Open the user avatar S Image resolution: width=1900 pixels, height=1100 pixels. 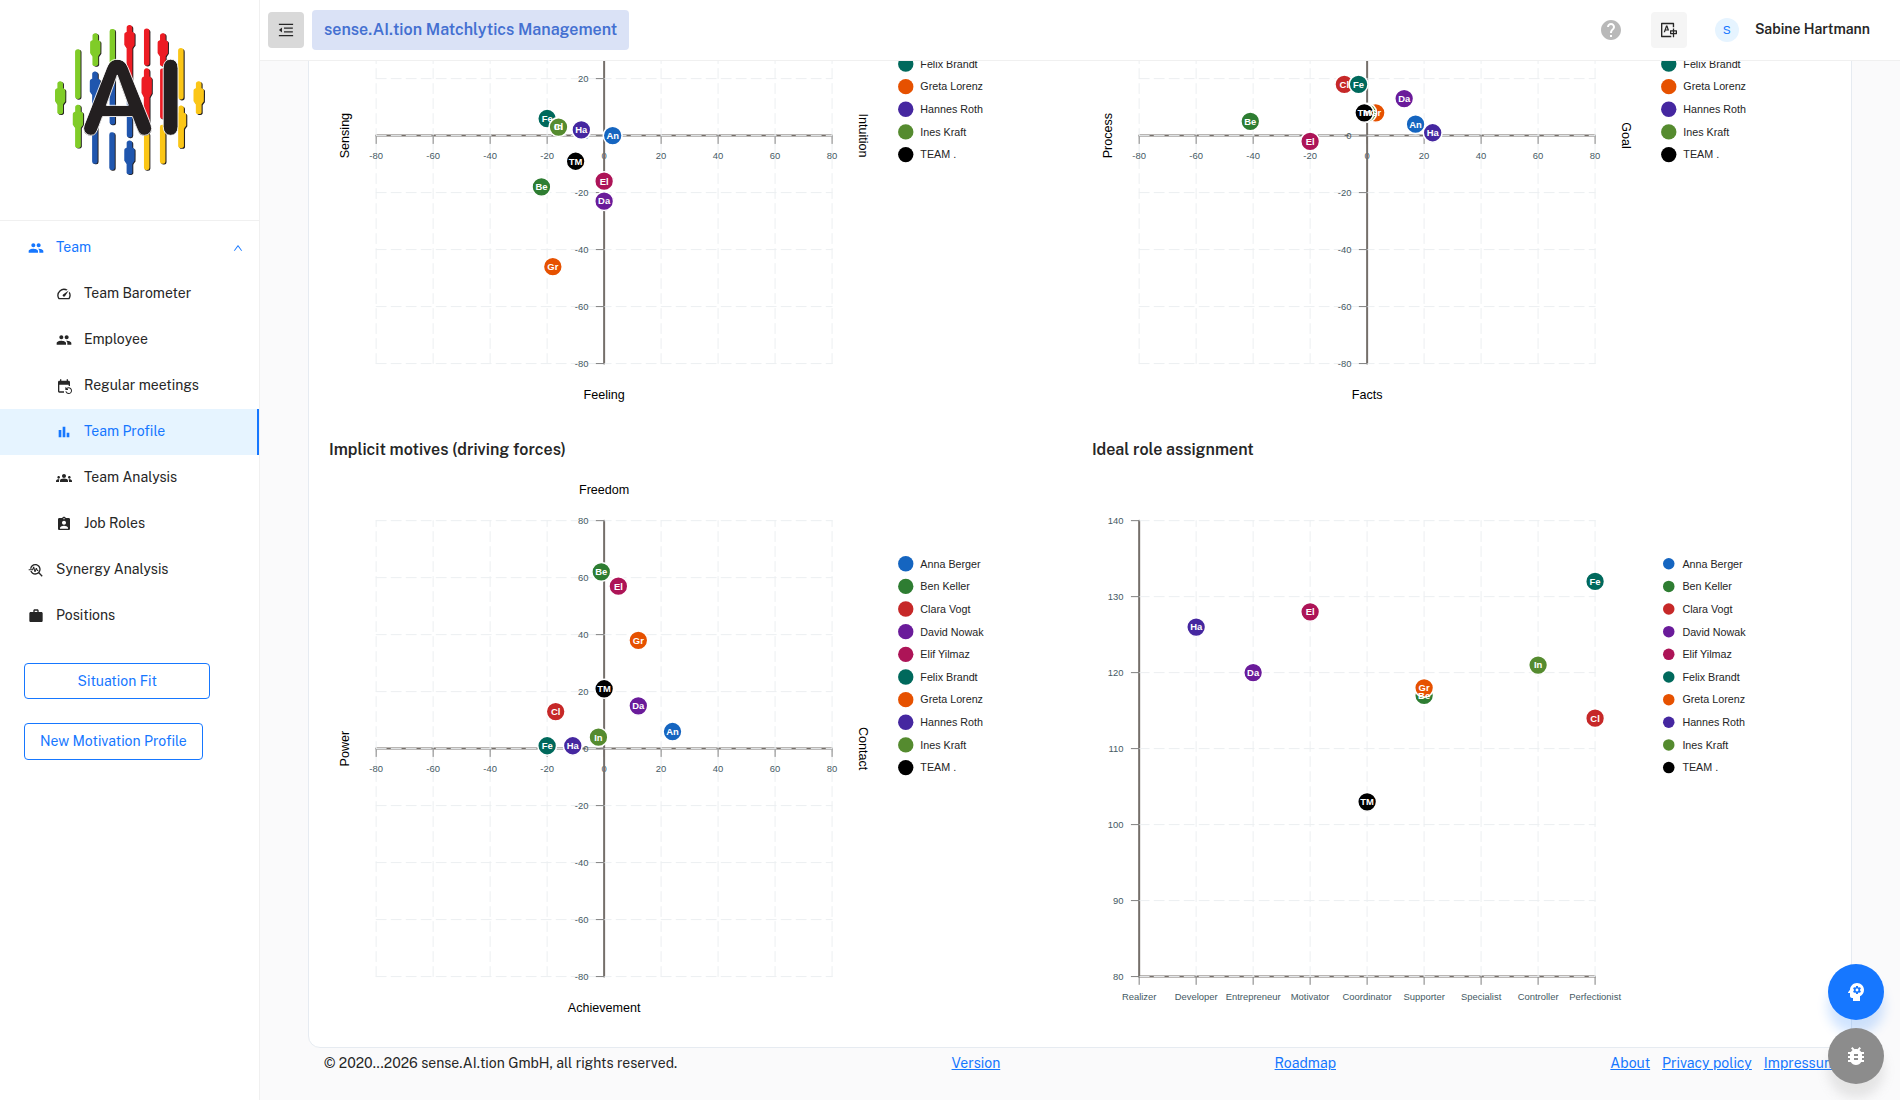coord(1727,30)
